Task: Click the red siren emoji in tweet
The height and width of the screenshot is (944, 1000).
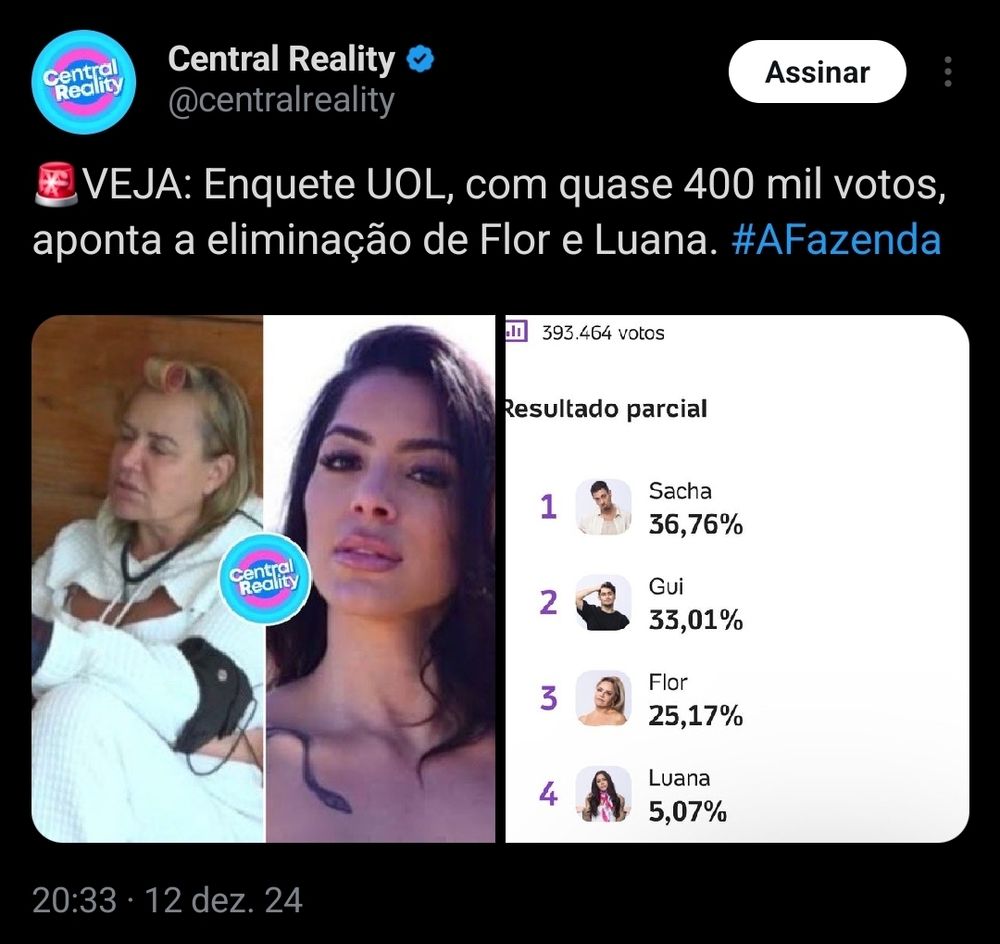Action: pos(56,185)
